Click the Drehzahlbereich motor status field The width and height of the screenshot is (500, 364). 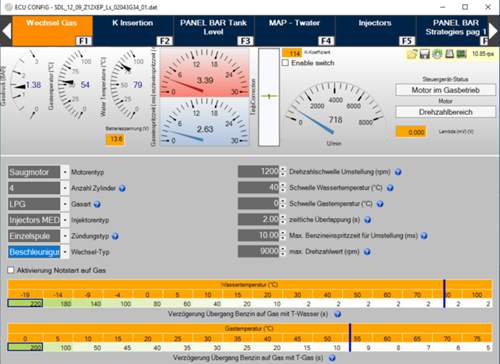[x=445, y=112]
